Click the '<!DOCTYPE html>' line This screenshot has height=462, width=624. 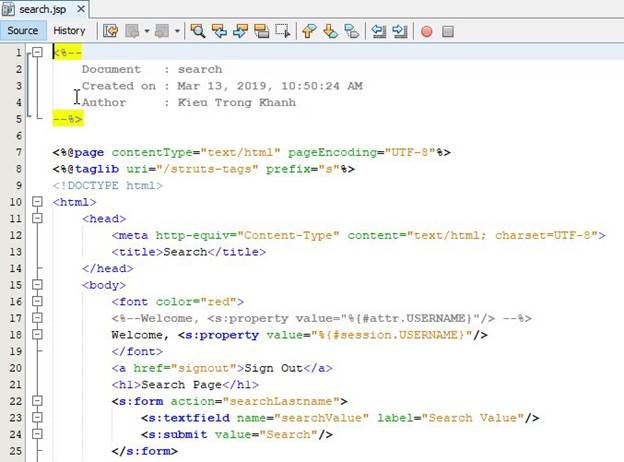tap(107, 185)
